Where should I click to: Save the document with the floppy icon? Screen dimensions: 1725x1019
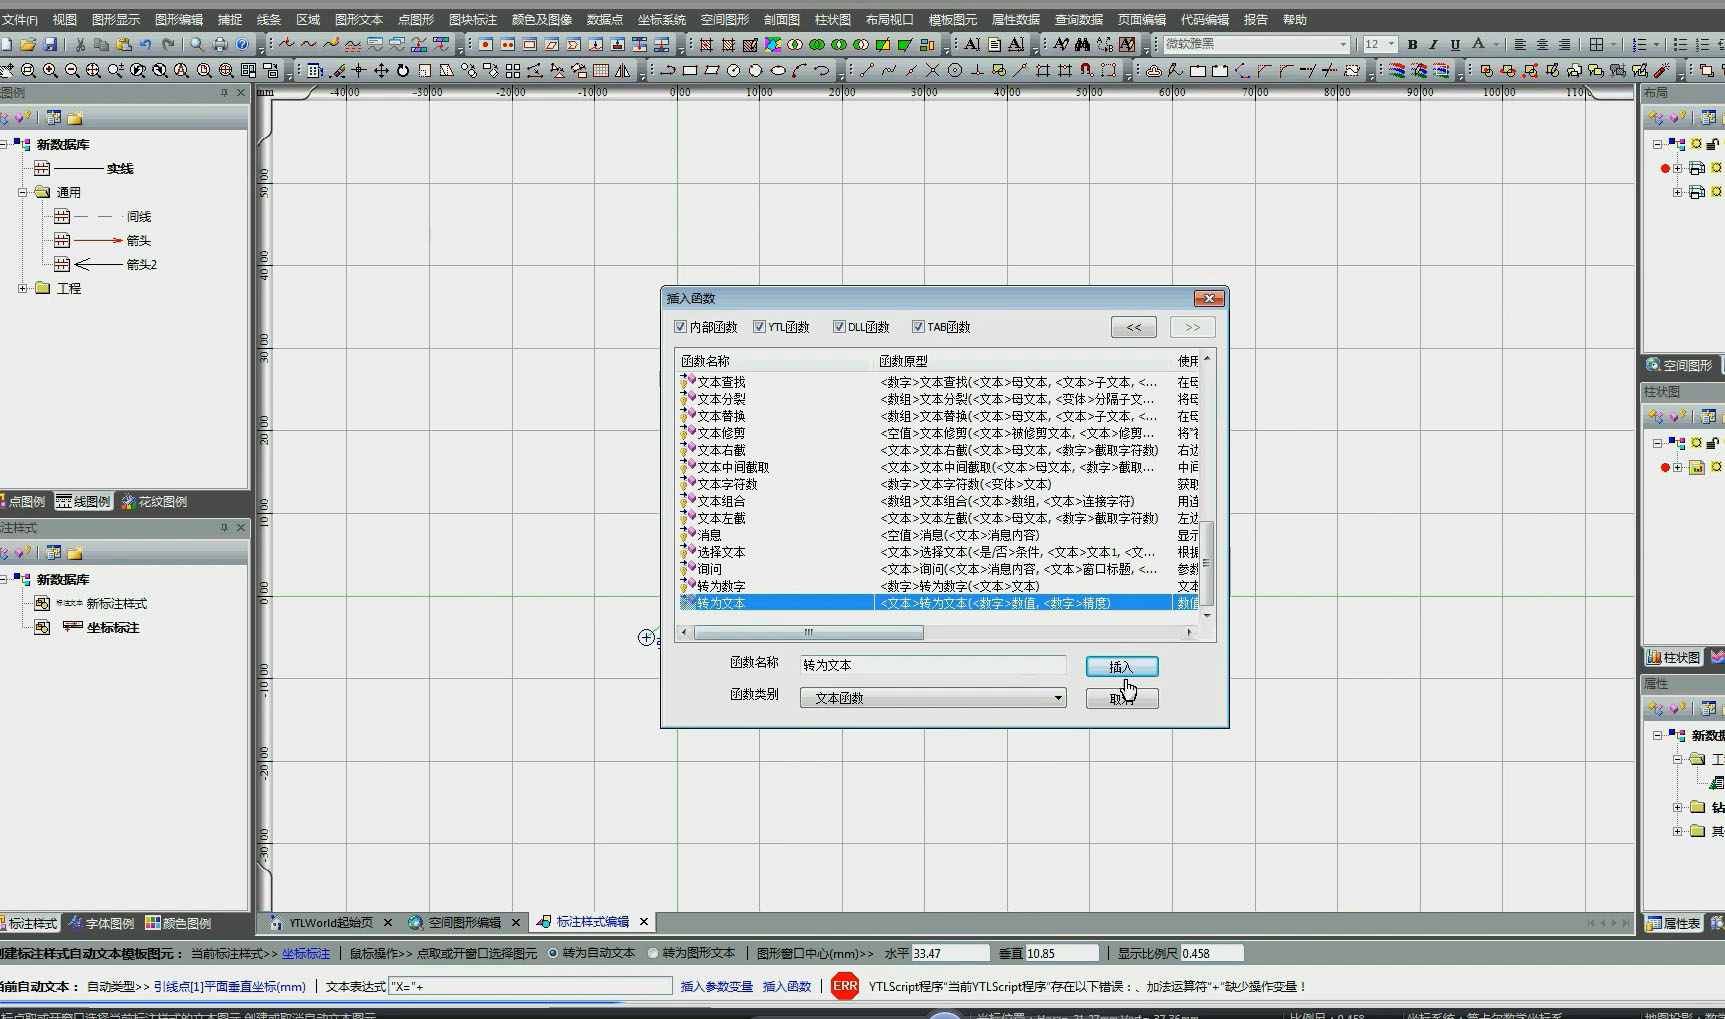click(50, 44)
